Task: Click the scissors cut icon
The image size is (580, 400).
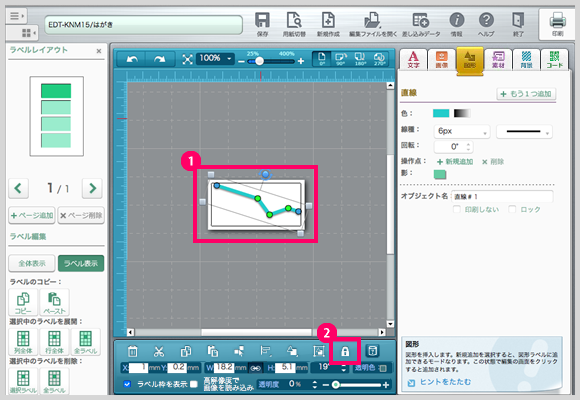Action: [159, 351]
